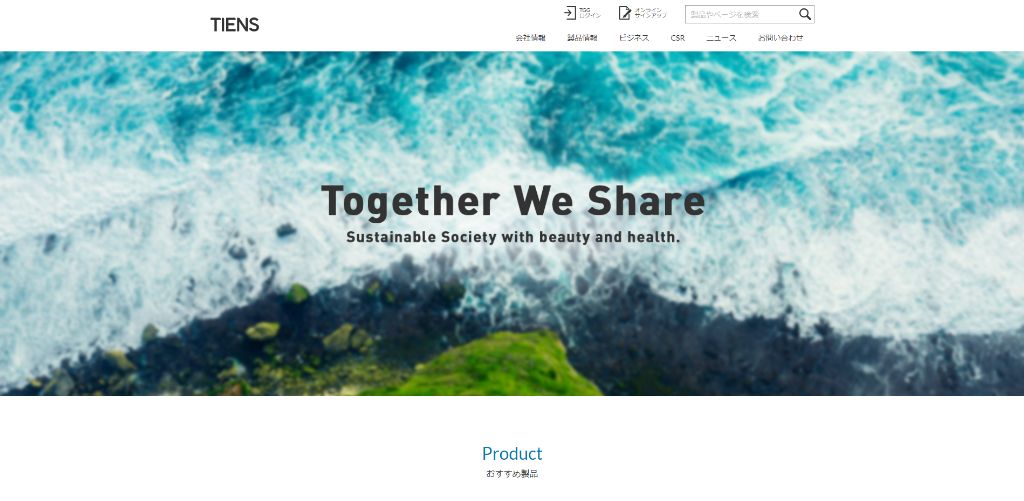Click the TIENS logo
Image resolution: width=1024 pixels, height=501 pixels.
click(x=234, y=25)
